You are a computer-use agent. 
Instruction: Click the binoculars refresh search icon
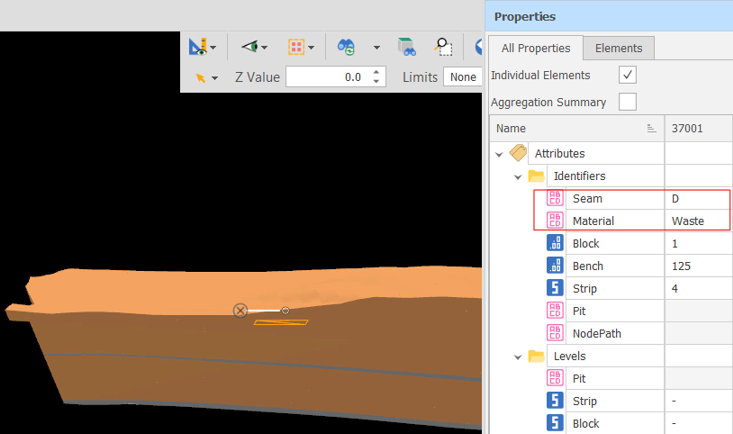346,47
